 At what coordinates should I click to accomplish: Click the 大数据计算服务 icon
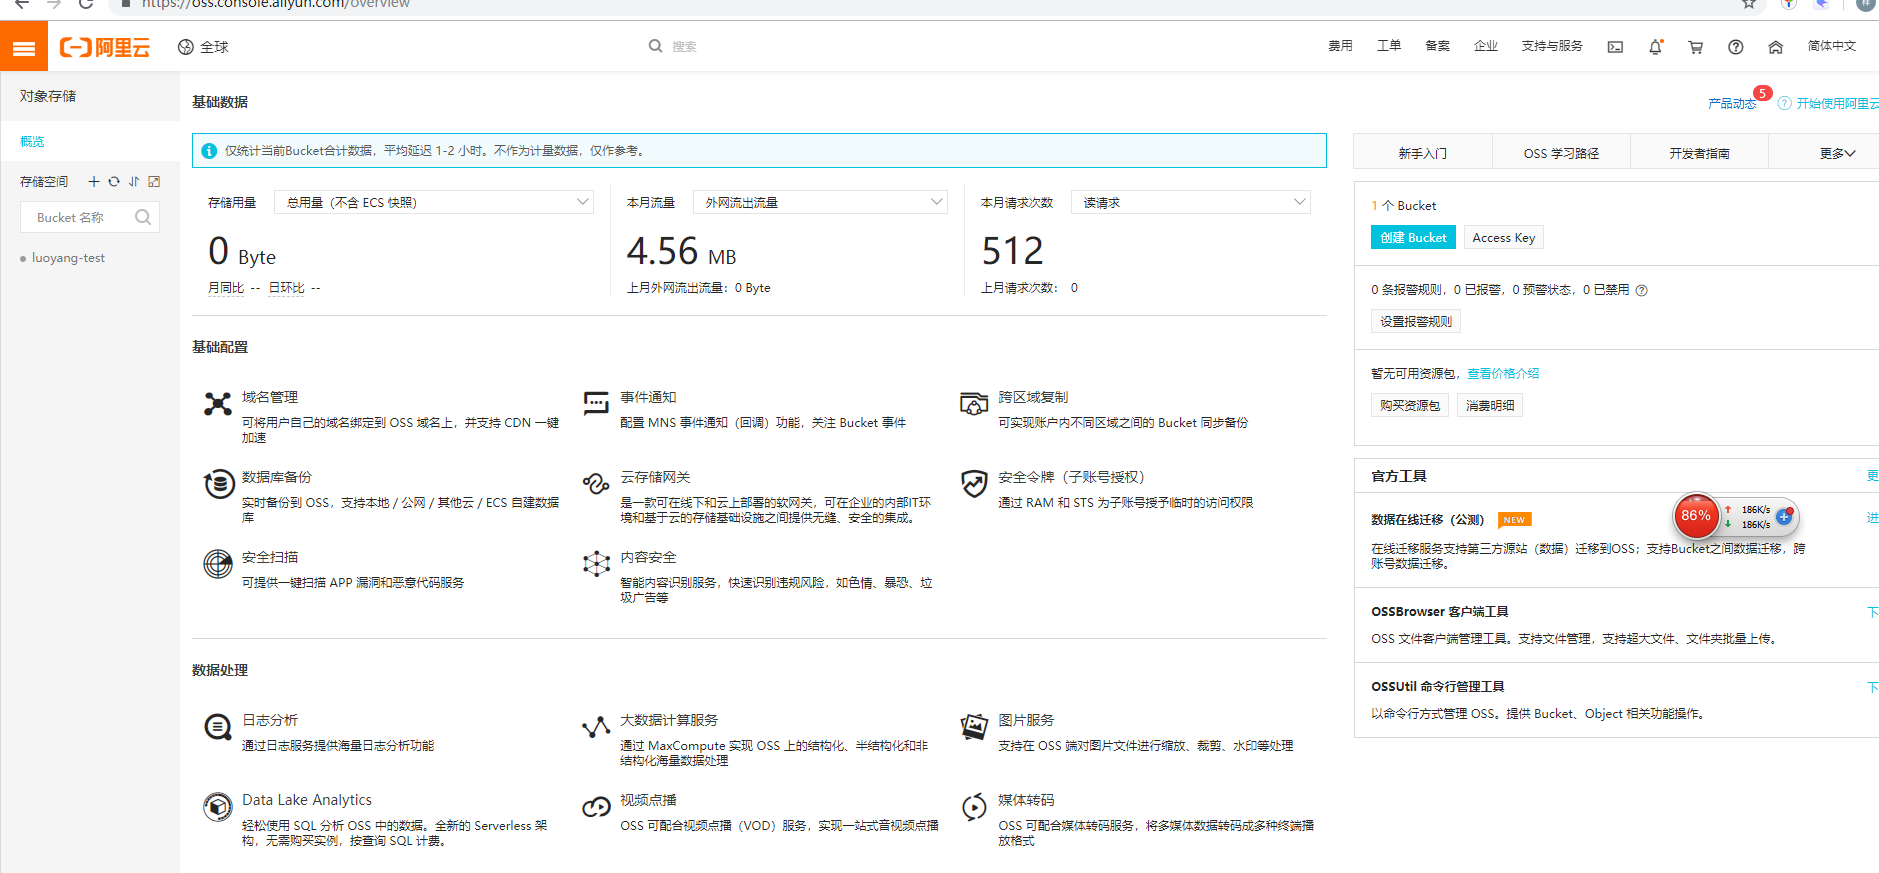(x=596, y=727)
